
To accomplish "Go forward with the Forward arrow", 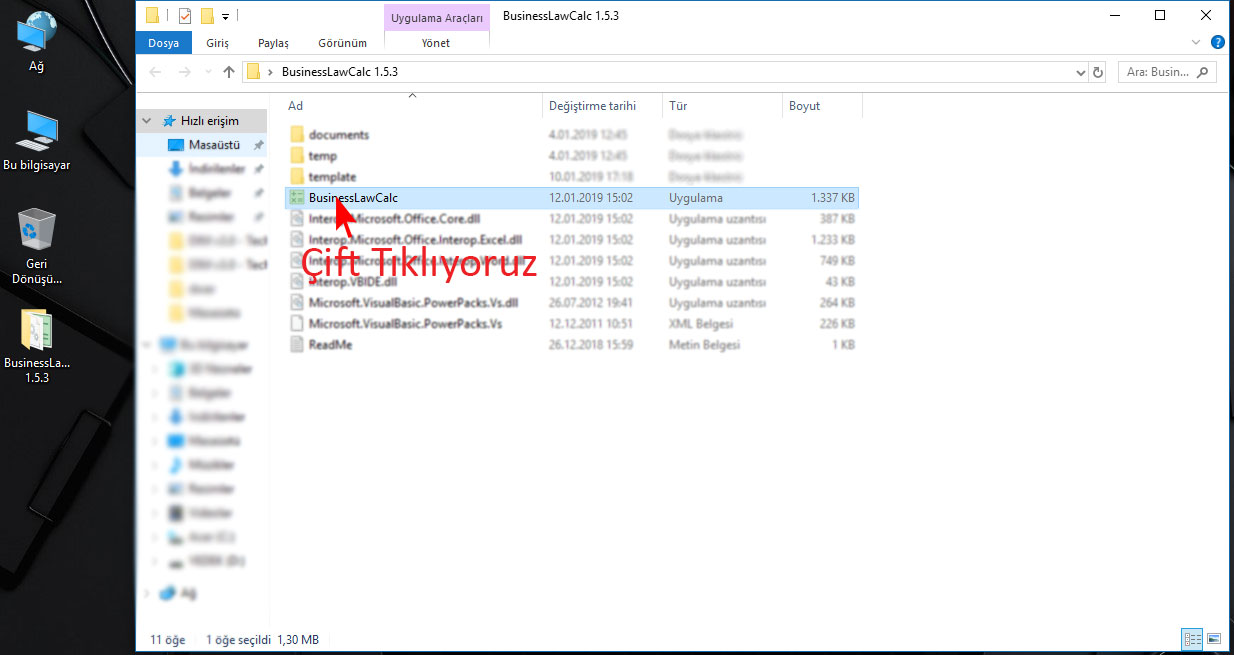I will click(x=184, y=72).
